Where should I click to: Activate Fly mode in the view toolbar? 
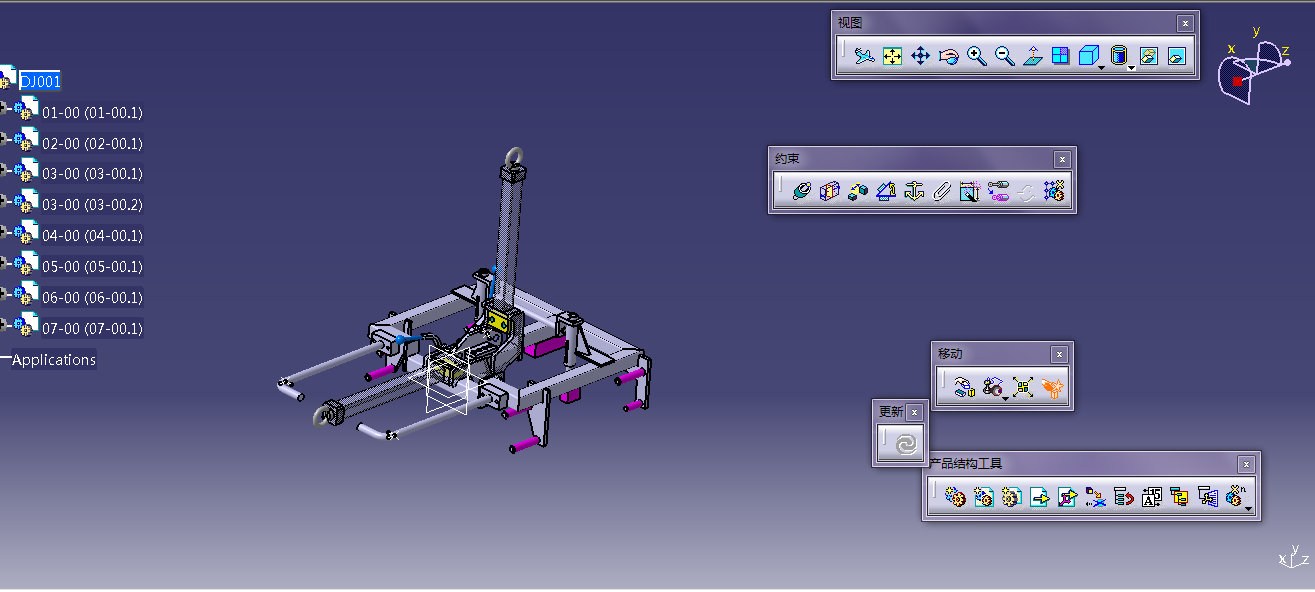[x=865, y=56]
